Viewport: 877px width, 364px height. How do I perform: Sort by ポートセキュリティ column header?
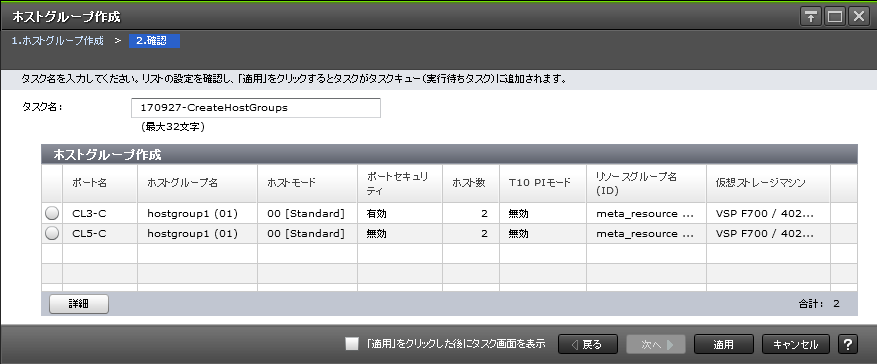coord(400,183)
